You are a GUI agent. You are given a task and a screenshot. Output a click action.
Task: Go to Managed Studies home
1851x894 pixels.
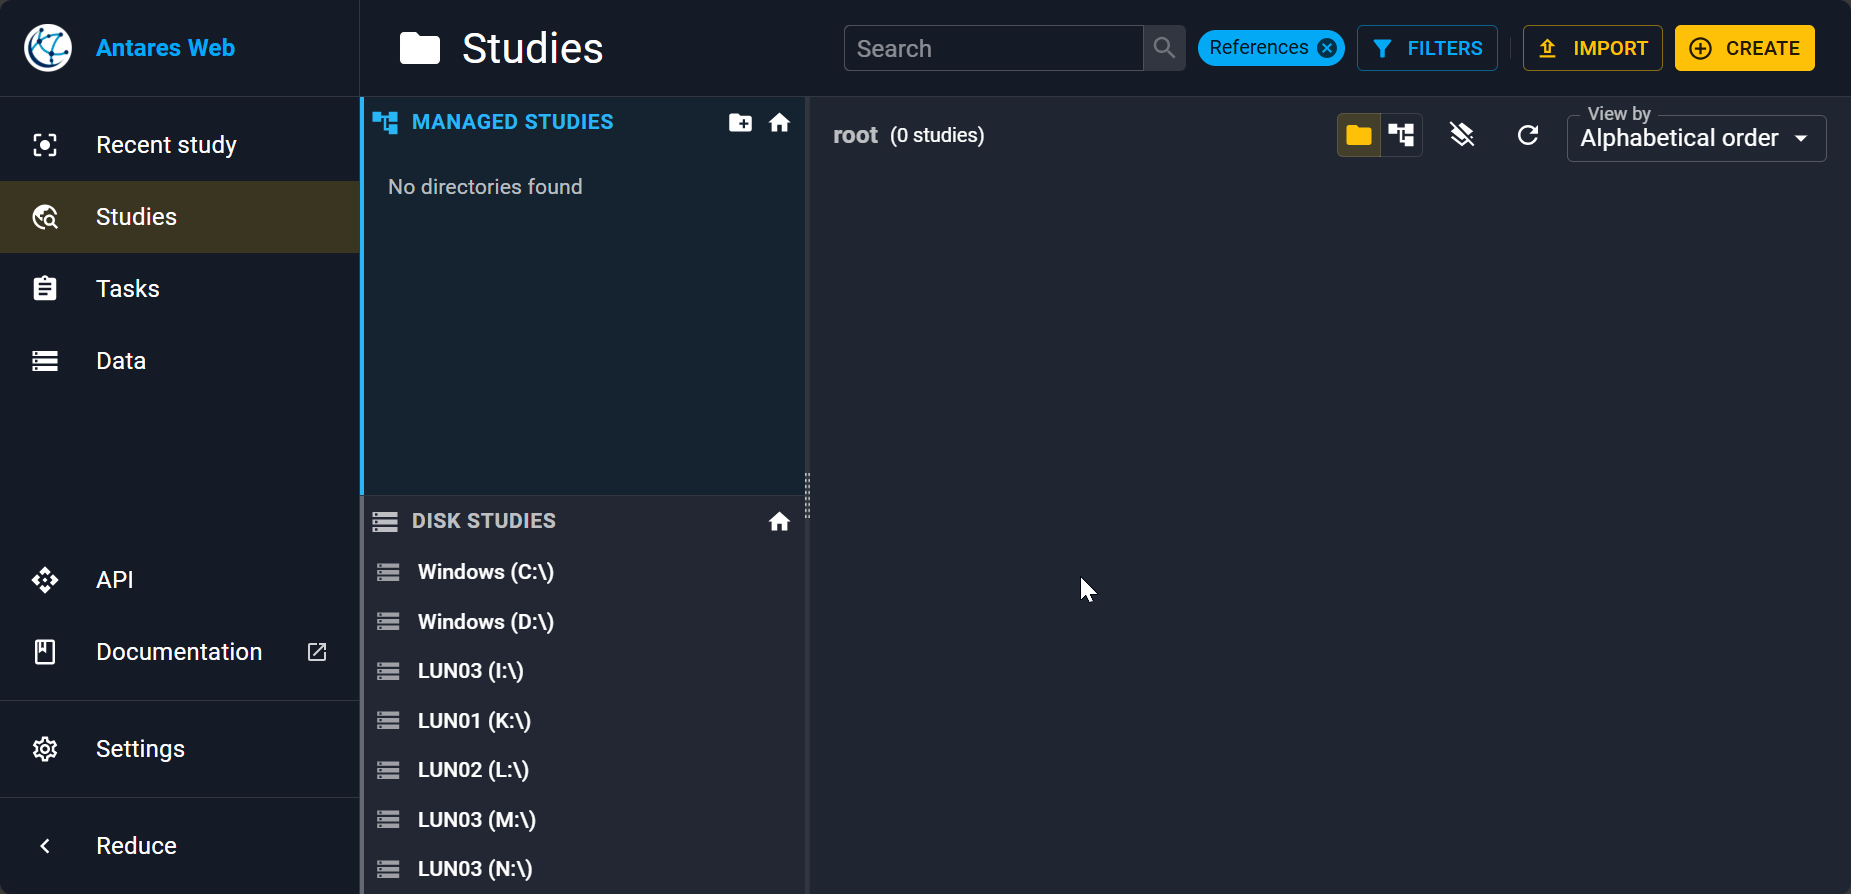pos(779,122)
